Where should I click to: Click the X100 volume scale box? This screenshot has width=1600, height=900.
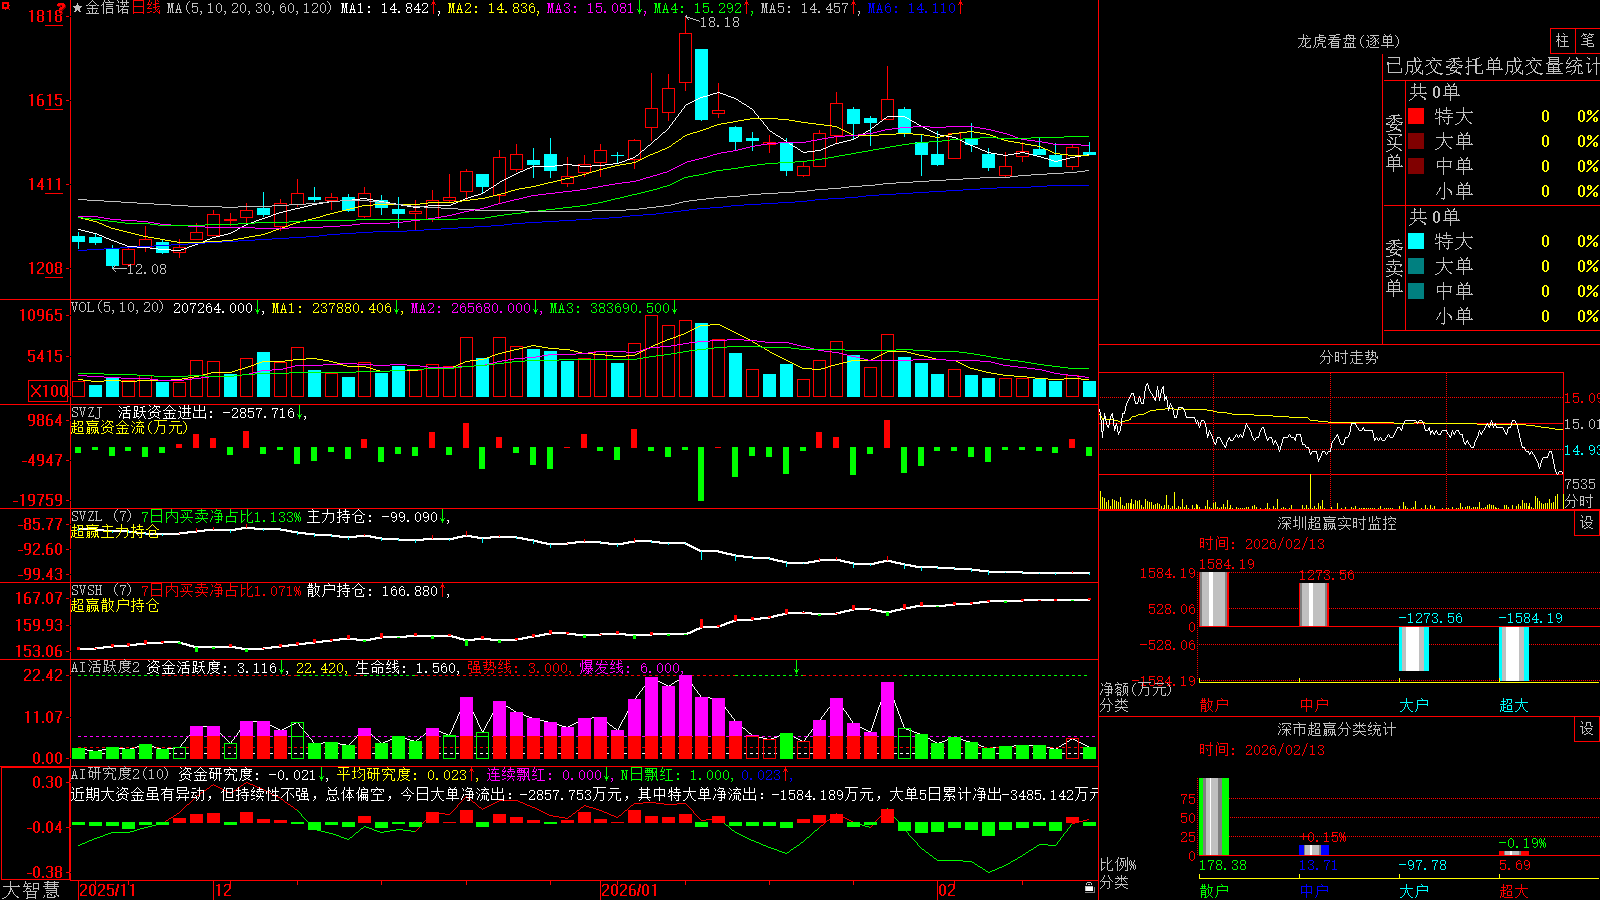[49, 391]
